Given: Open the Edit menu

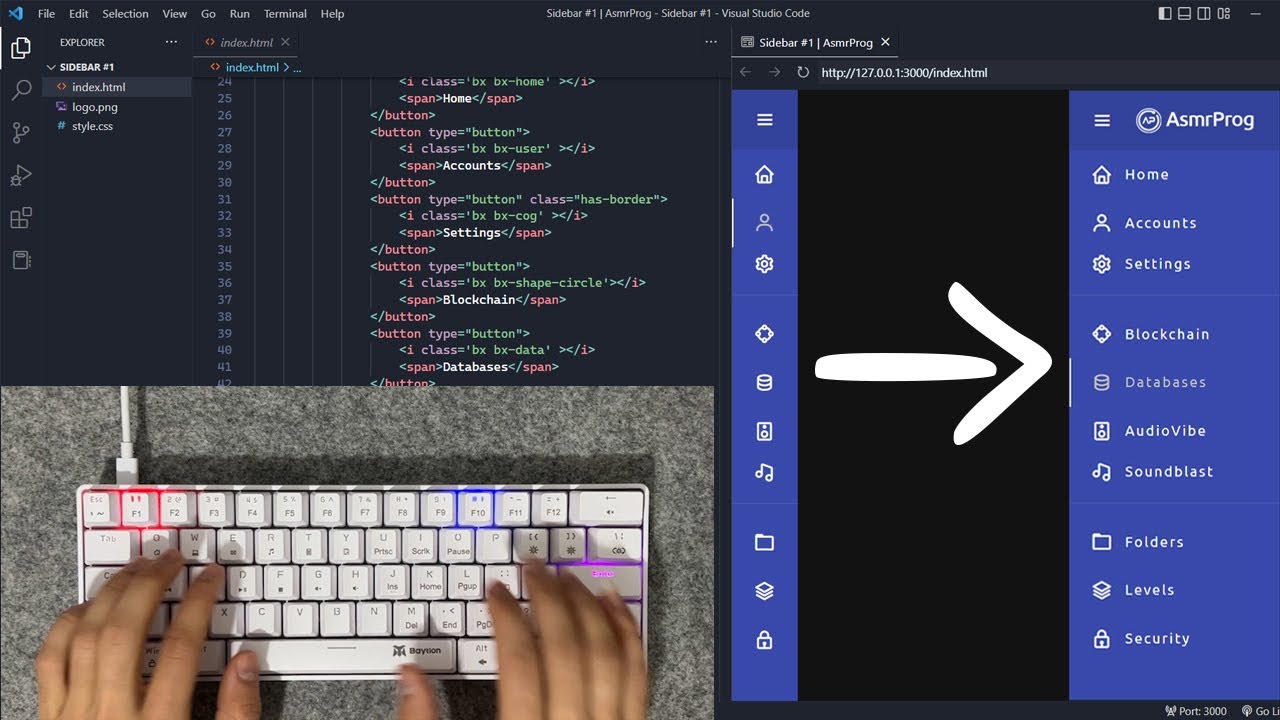Looking at the screenshot, I should click(x=79, y=14).
